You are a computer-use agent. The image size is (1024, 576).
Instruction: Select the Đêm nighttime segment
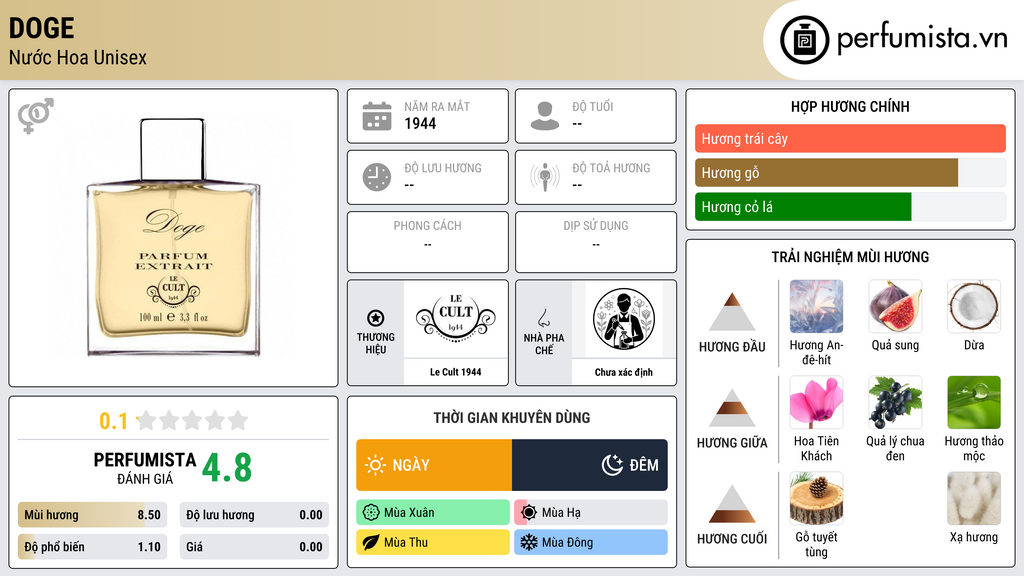(x=590, y=465)
